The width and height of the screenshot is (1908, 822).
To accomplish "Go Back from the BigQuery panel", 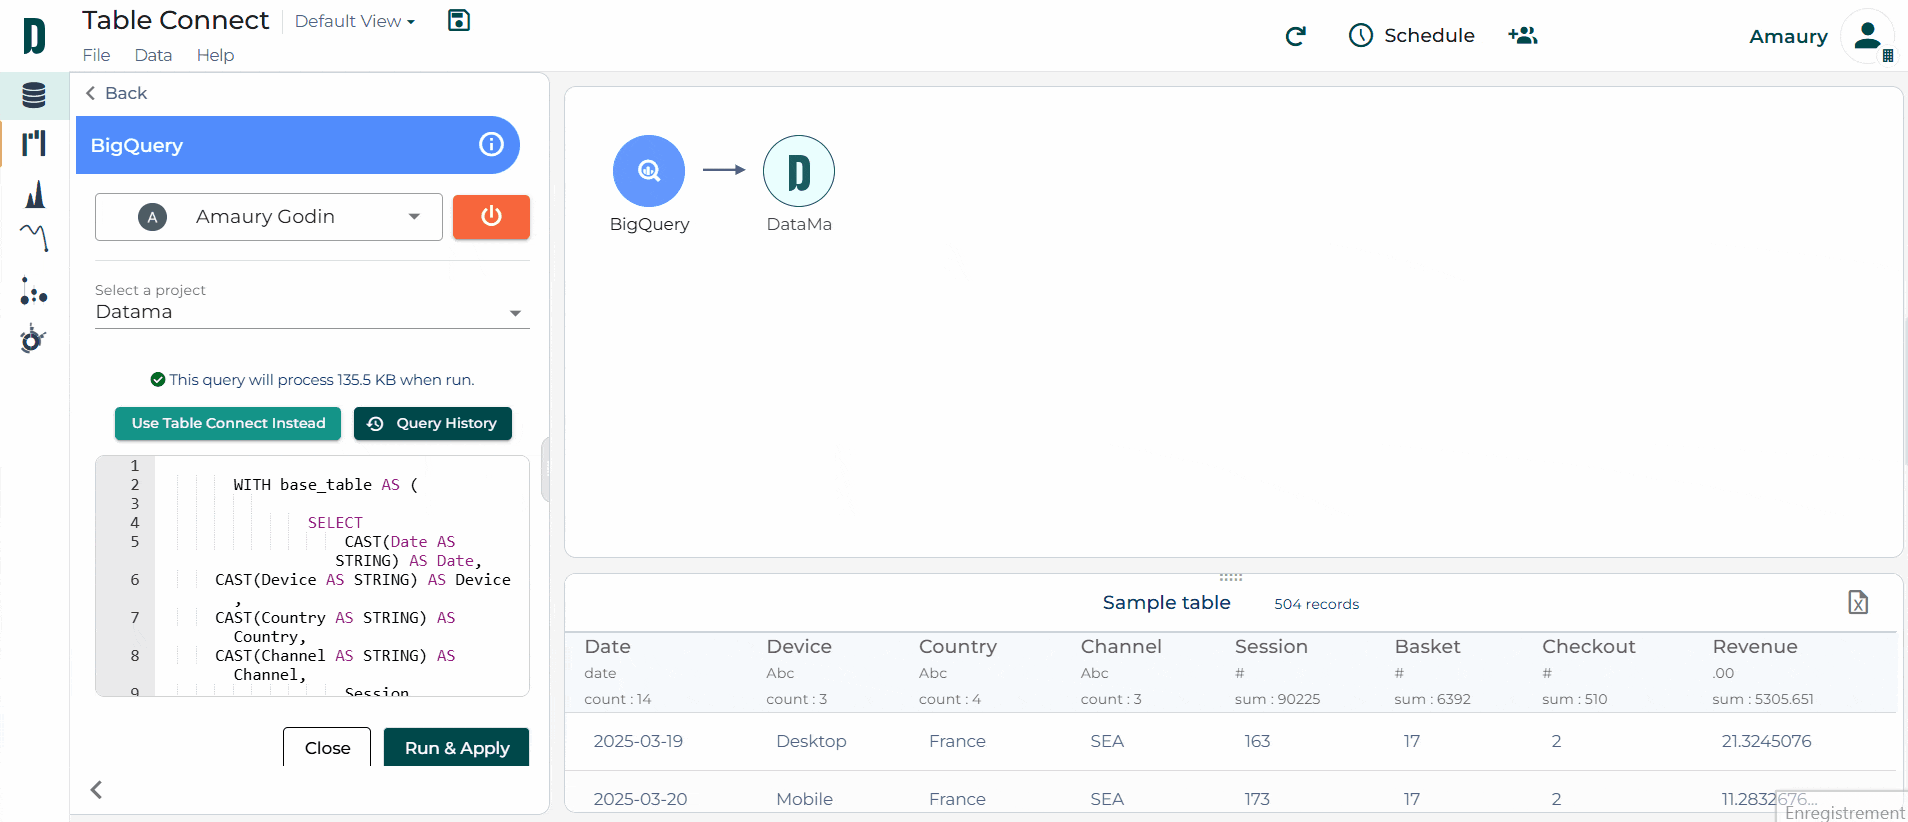I will pyautogui.click(x=116, y=93).
